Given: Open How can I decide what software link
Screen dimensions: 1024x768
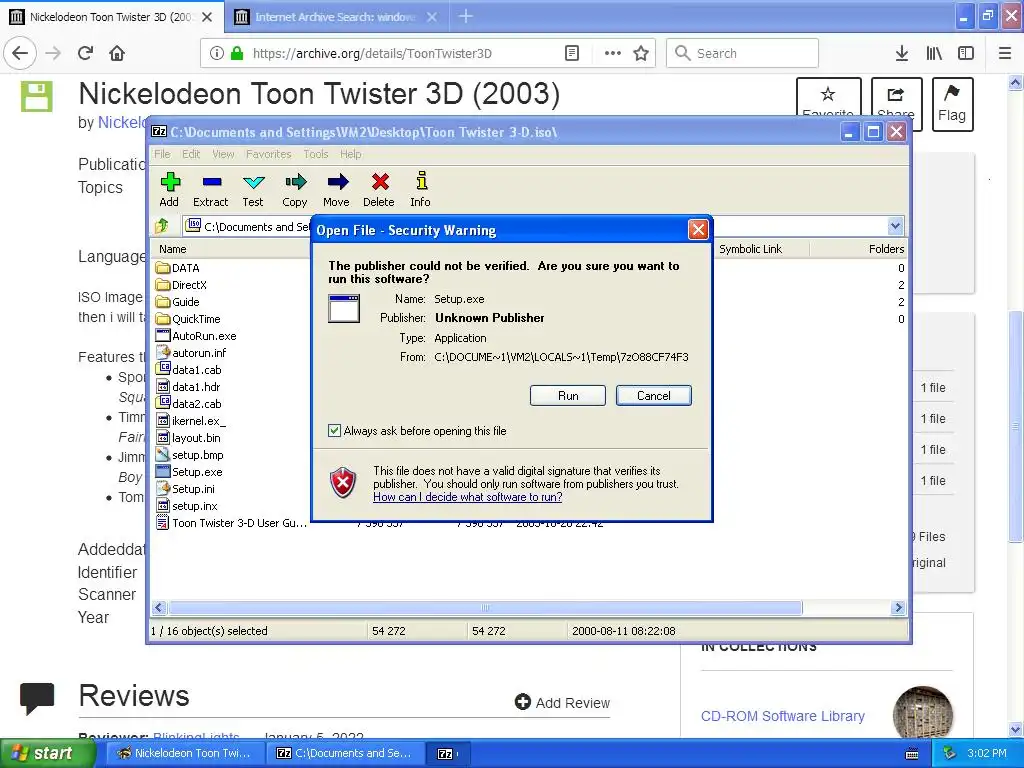Looking at the screenshot, I should tap(468, 497).
